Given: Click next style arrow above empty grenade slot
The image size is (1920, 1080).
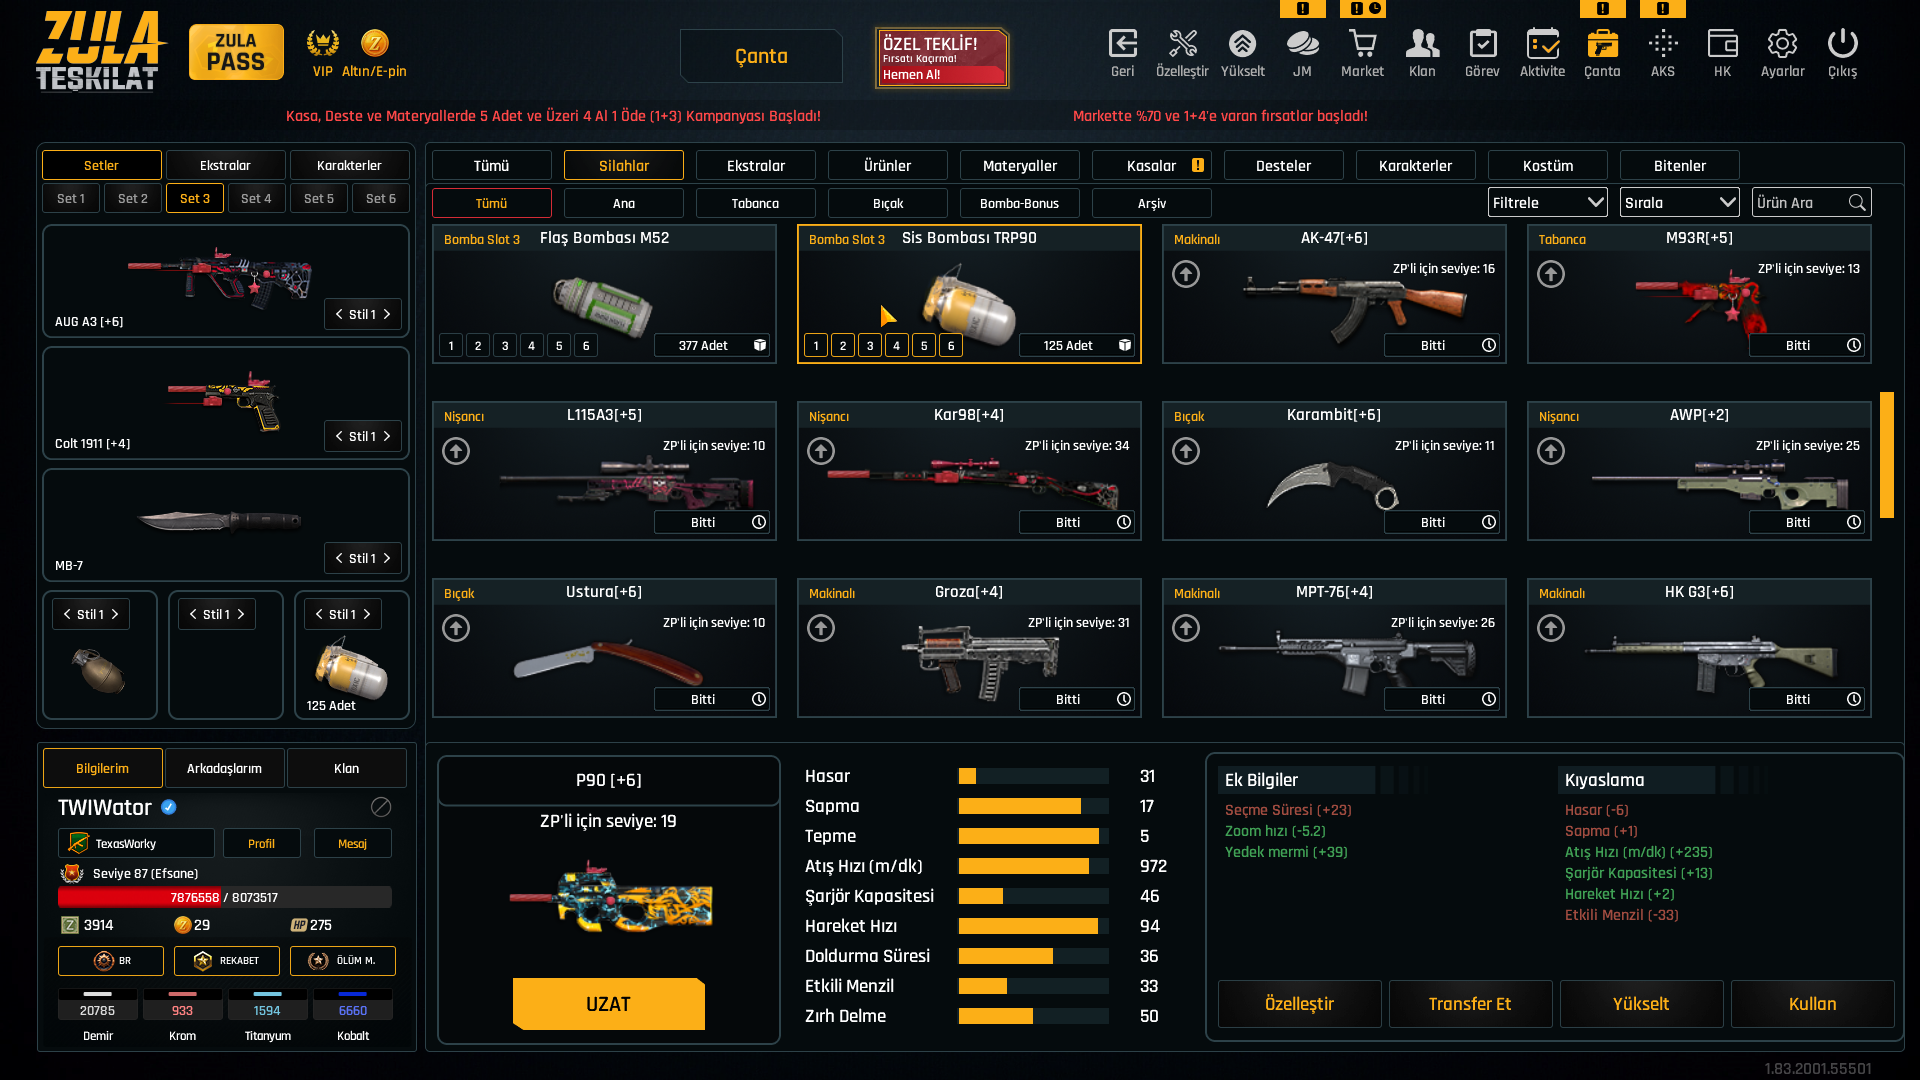Looking at the screenshot, I should pos(241,614).
